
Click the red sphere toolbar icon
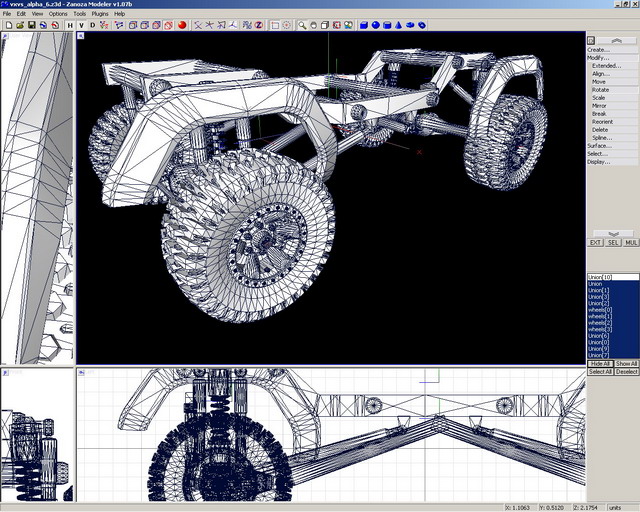(182, 25)
